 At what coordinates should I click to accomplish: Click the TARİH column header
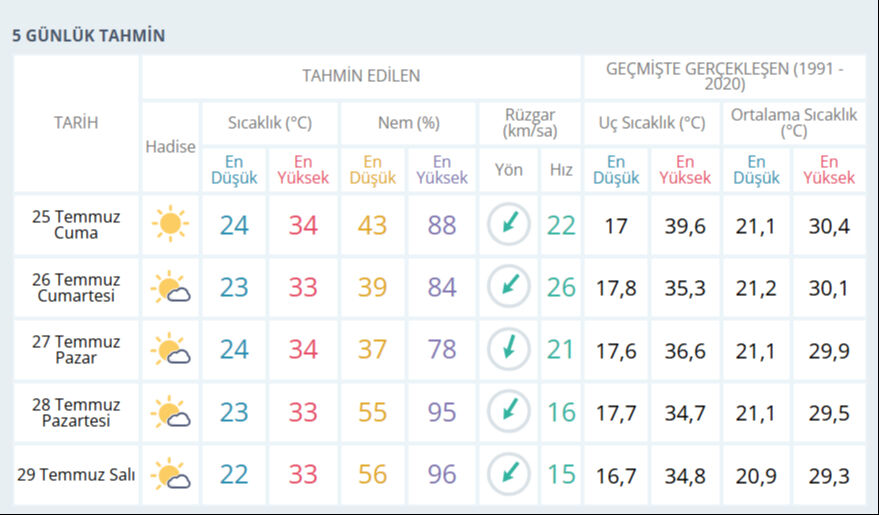(x=76, y=123)
